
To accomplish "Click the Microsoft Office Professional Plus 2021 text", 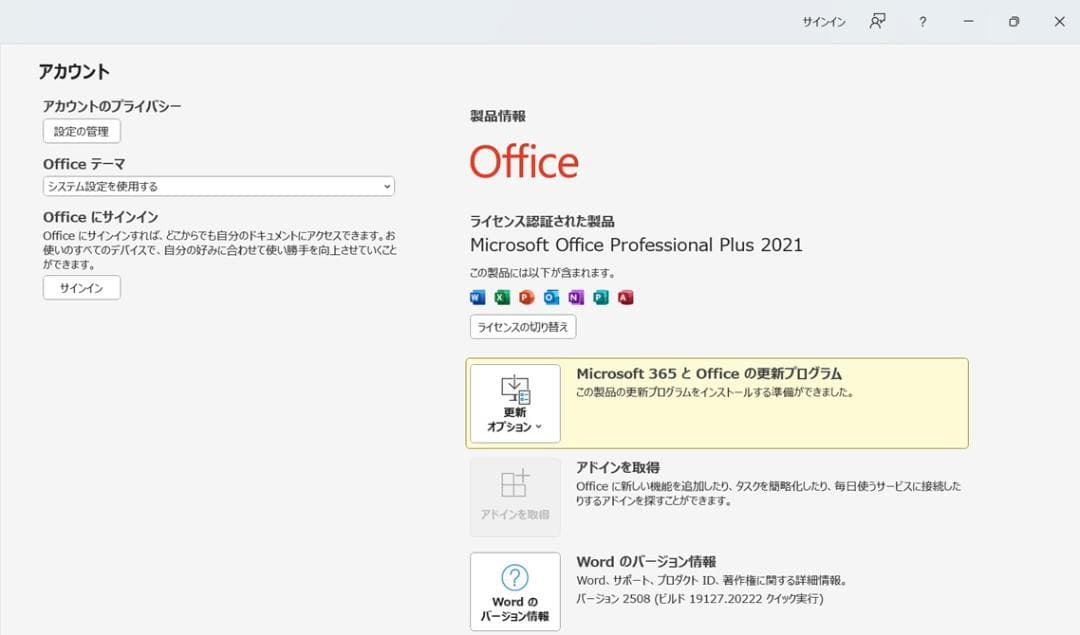I will pyautogui.click(x=636, y=244).
